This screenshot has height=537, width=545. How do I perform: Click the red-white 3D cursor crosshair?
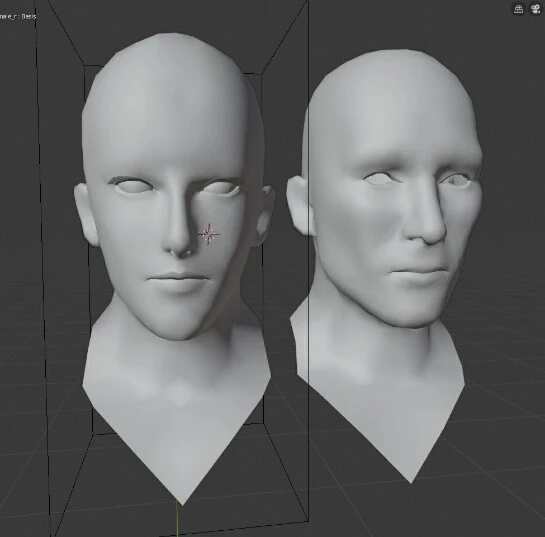pyautogui.click(x=209, y=234)
